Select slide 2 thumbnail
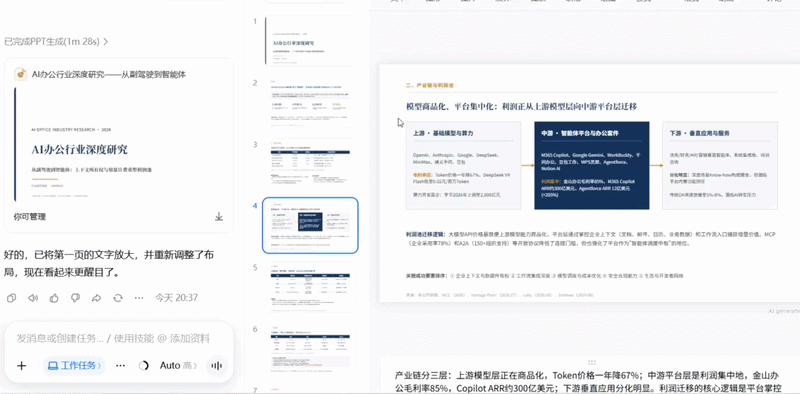800x394 pixels. point(309,102)
